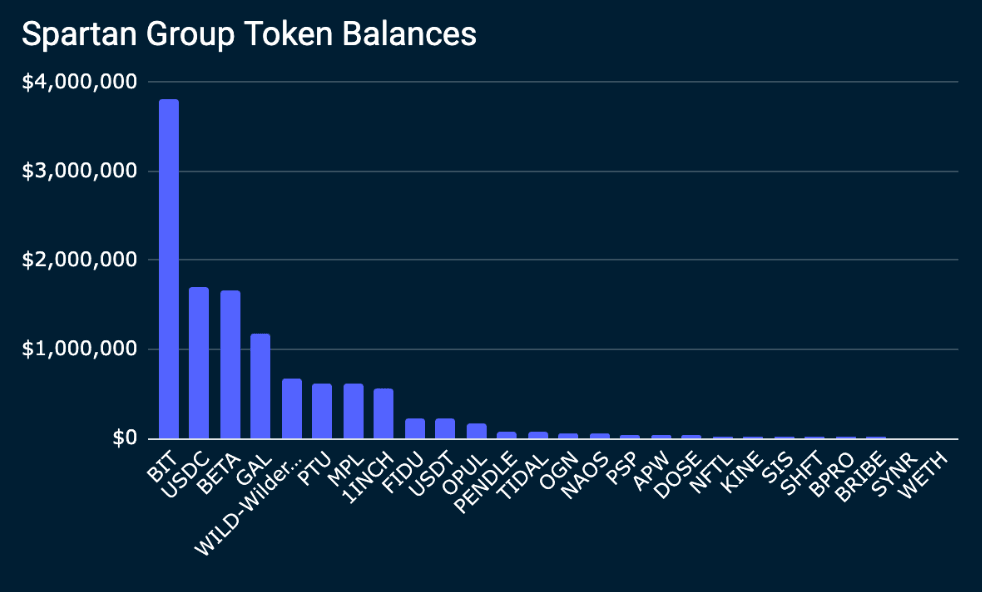
Task: Click the $3,000,000 y-axis label
Action: point(80,171)
